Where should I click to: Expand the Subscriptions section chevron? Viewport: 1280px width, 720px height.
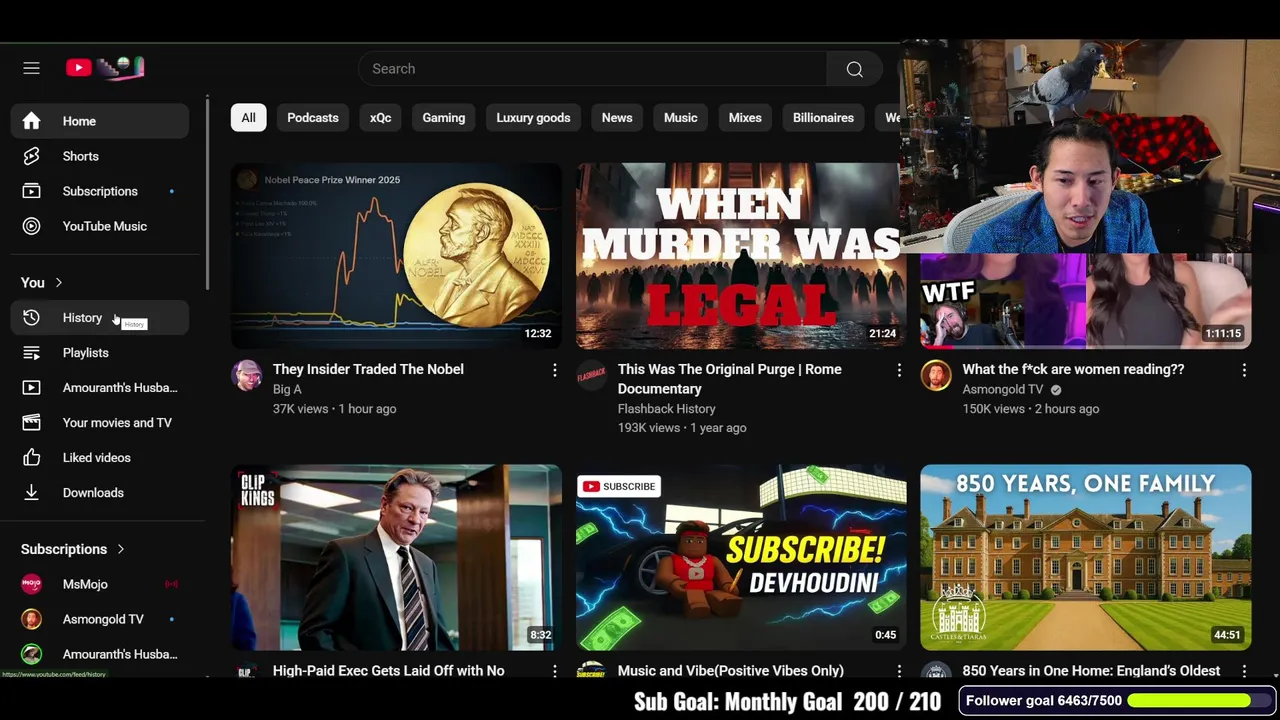pyautogui.click(x=120, y=549)
